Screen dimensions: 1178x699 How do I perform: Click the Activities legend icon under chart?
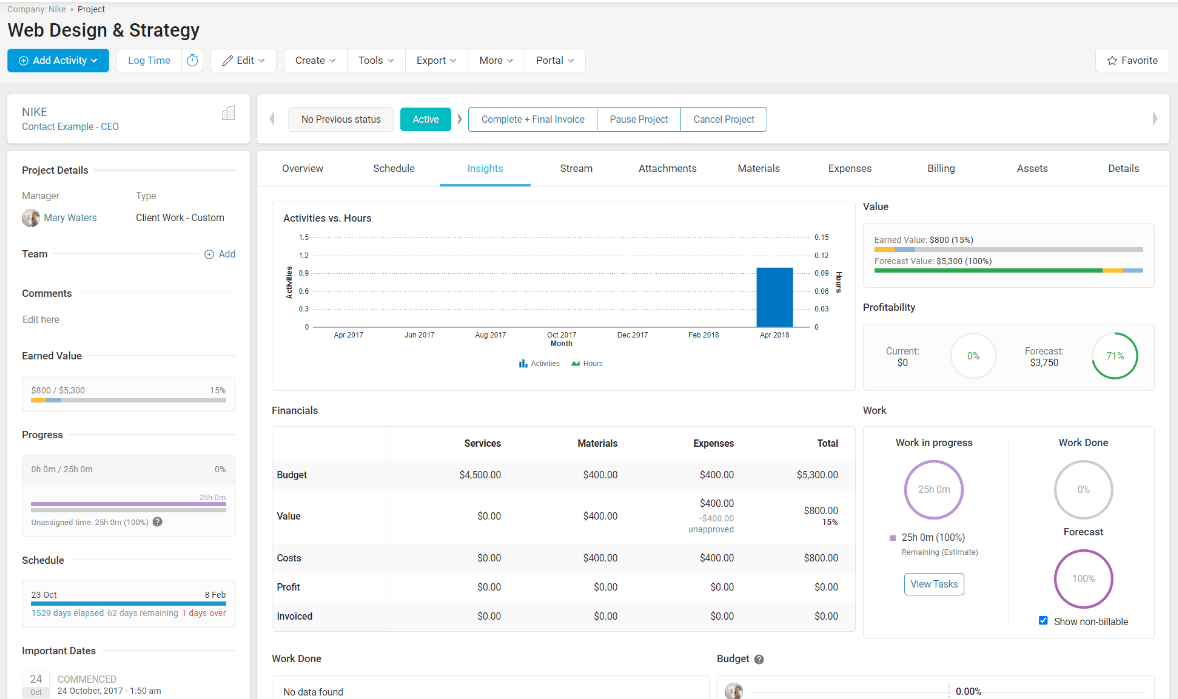(x=523, y=364)
